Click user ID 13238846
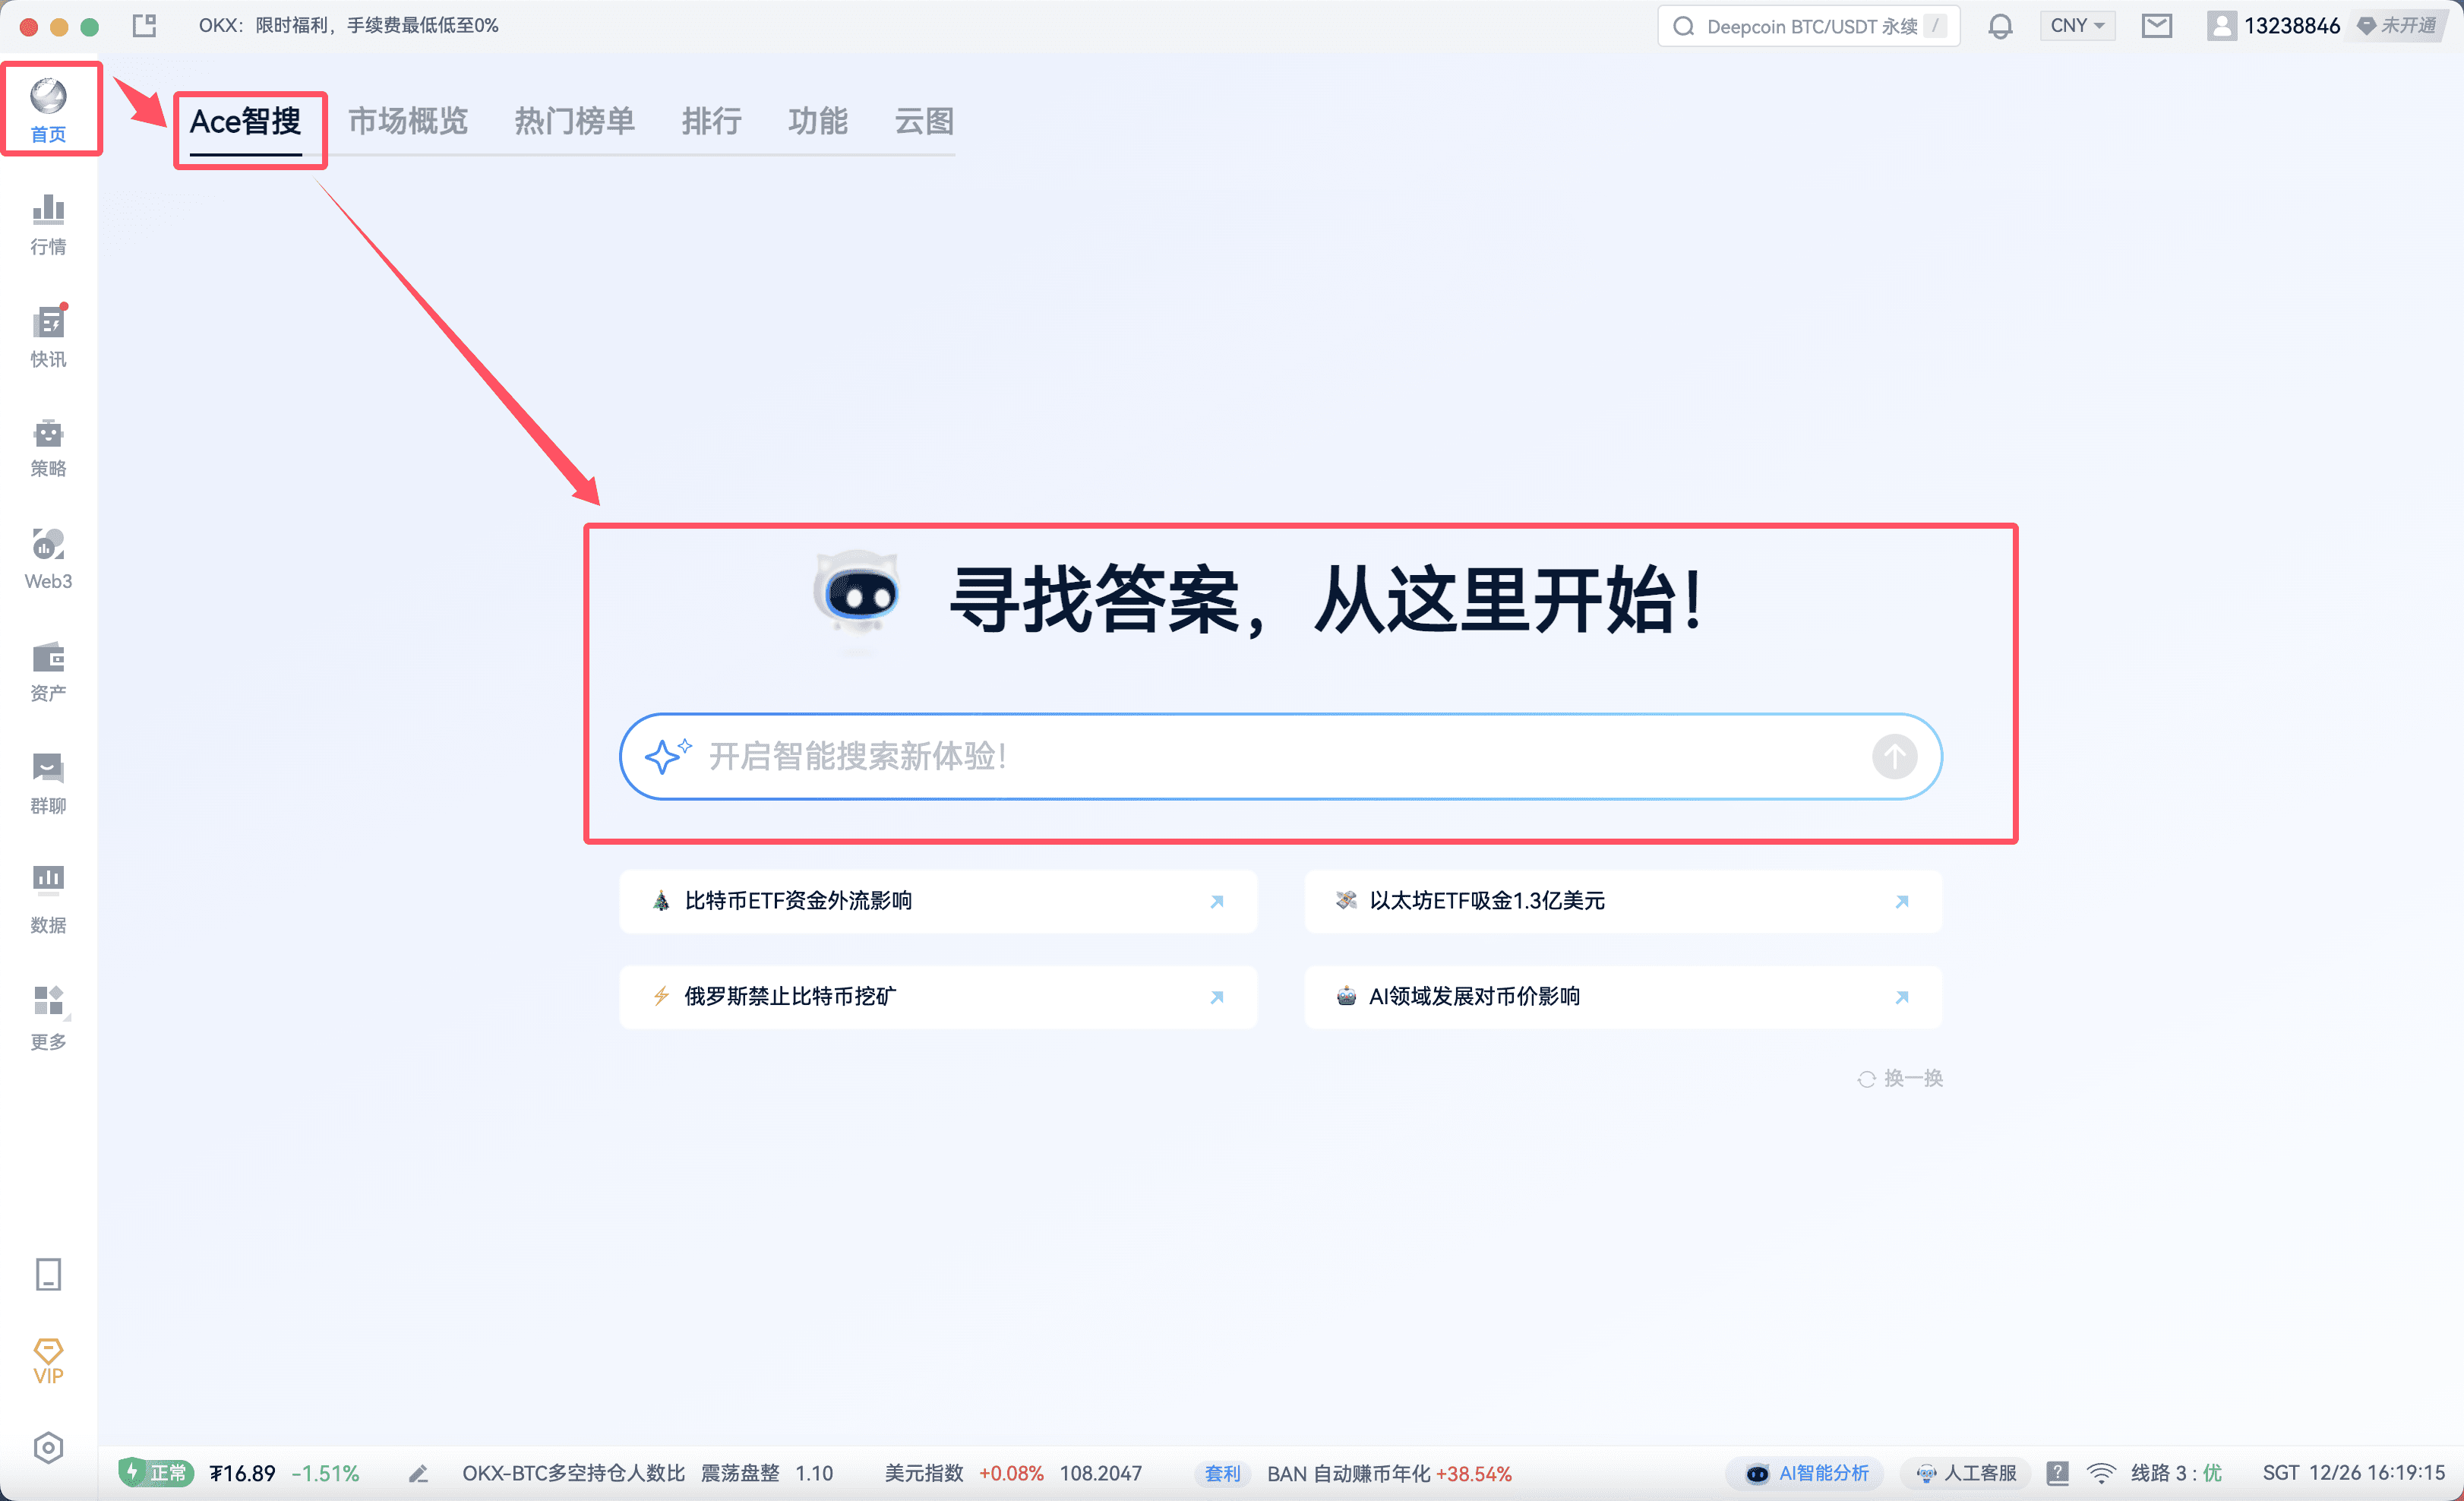The image size is (2464, 1501). click(2292, 26)
